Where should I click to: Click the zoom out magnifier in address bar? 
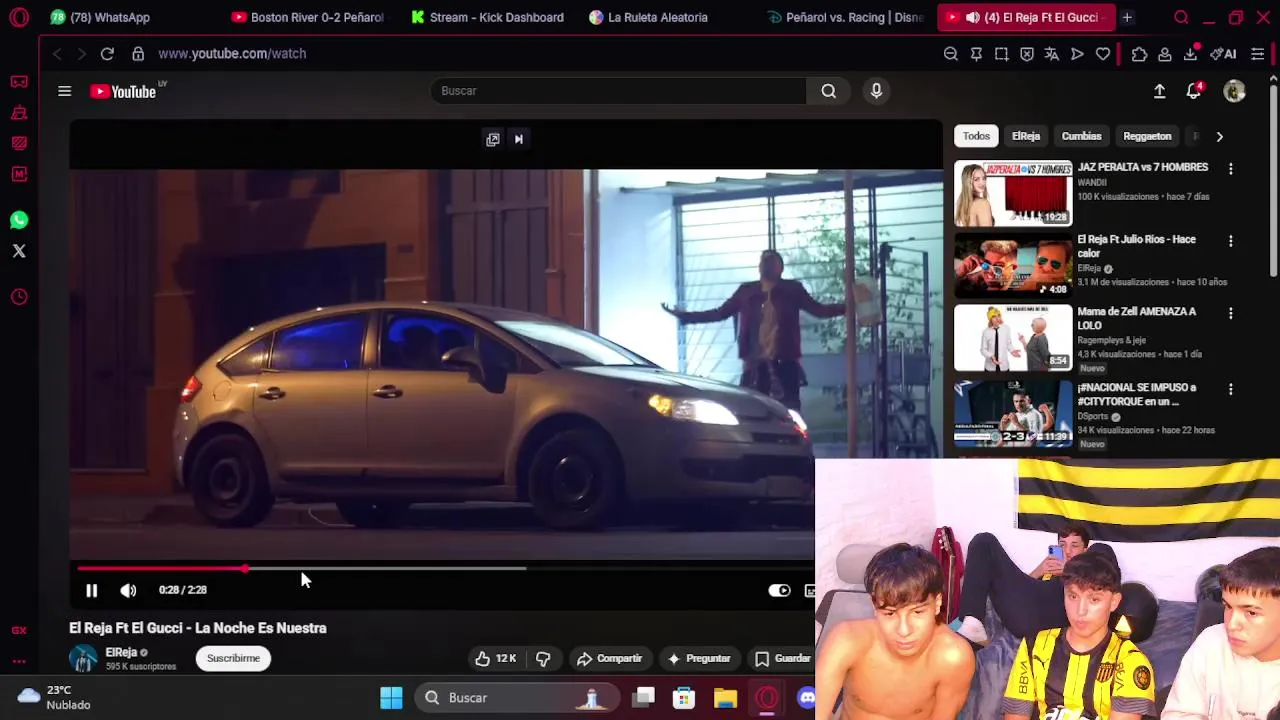click(951, 54)
